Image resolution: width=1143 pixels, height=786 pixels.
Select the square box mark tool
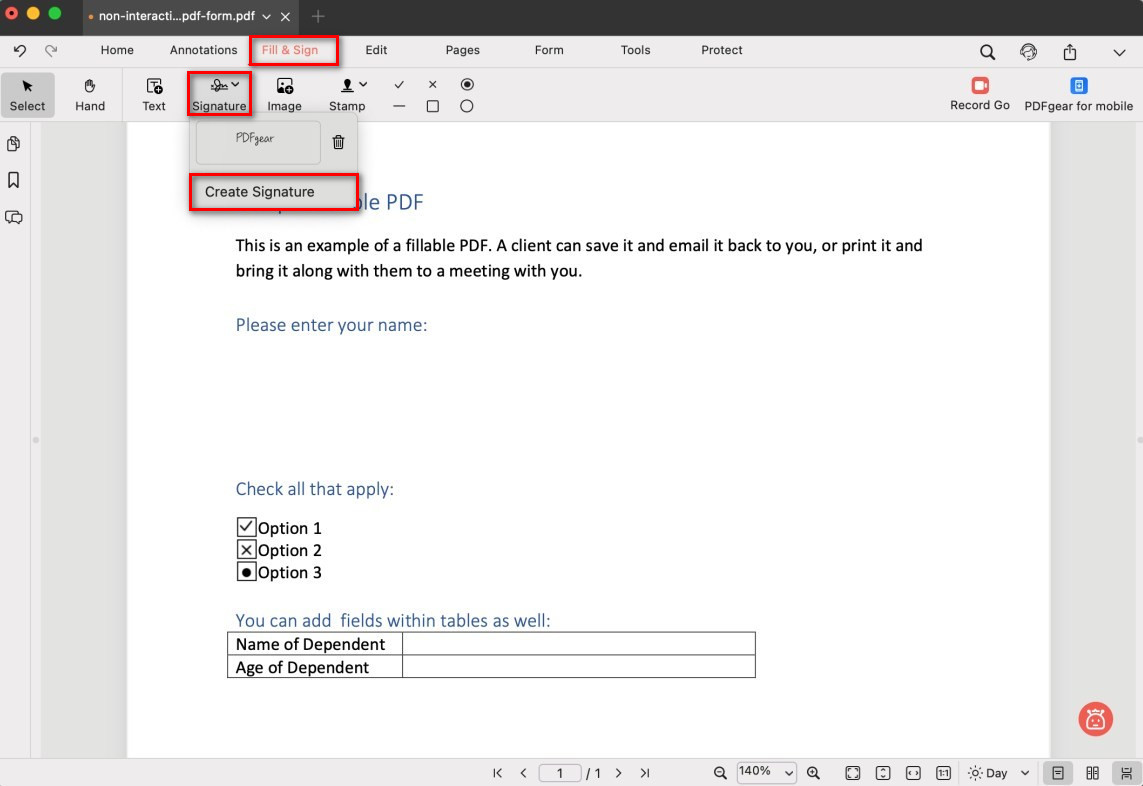pos(433,106)
